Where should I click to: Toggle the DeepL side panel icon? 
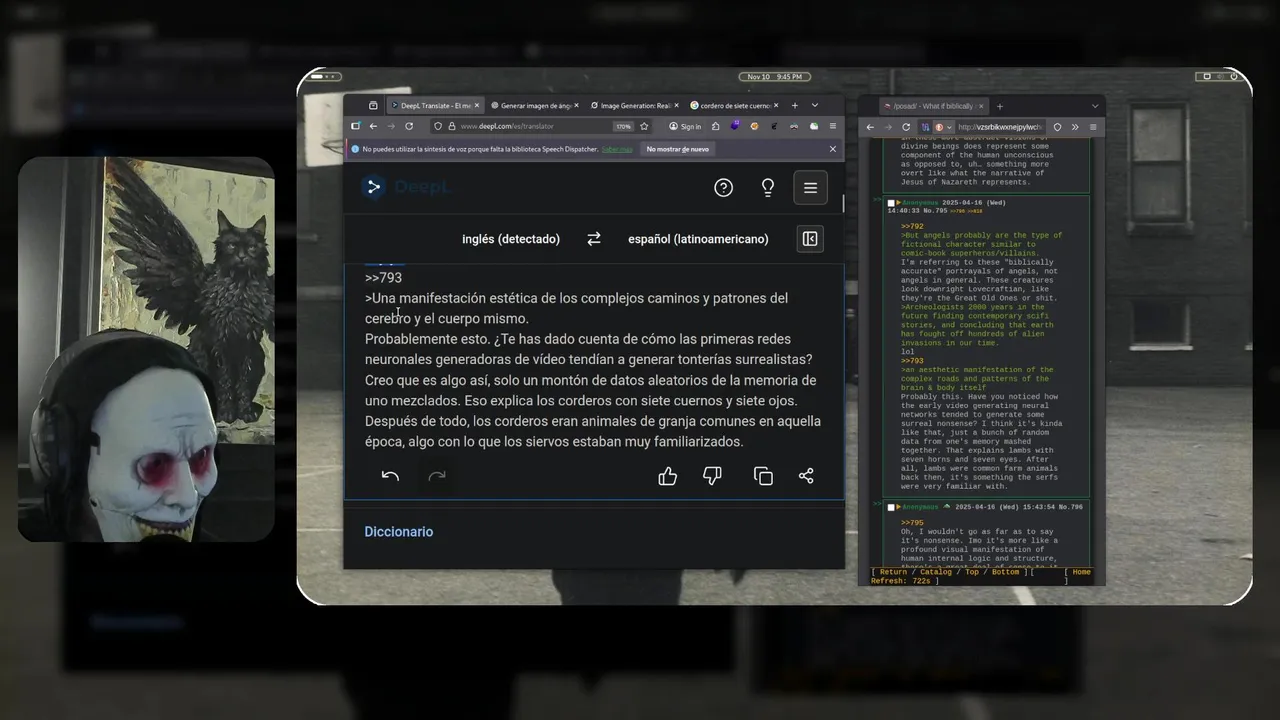pos(810,239)
